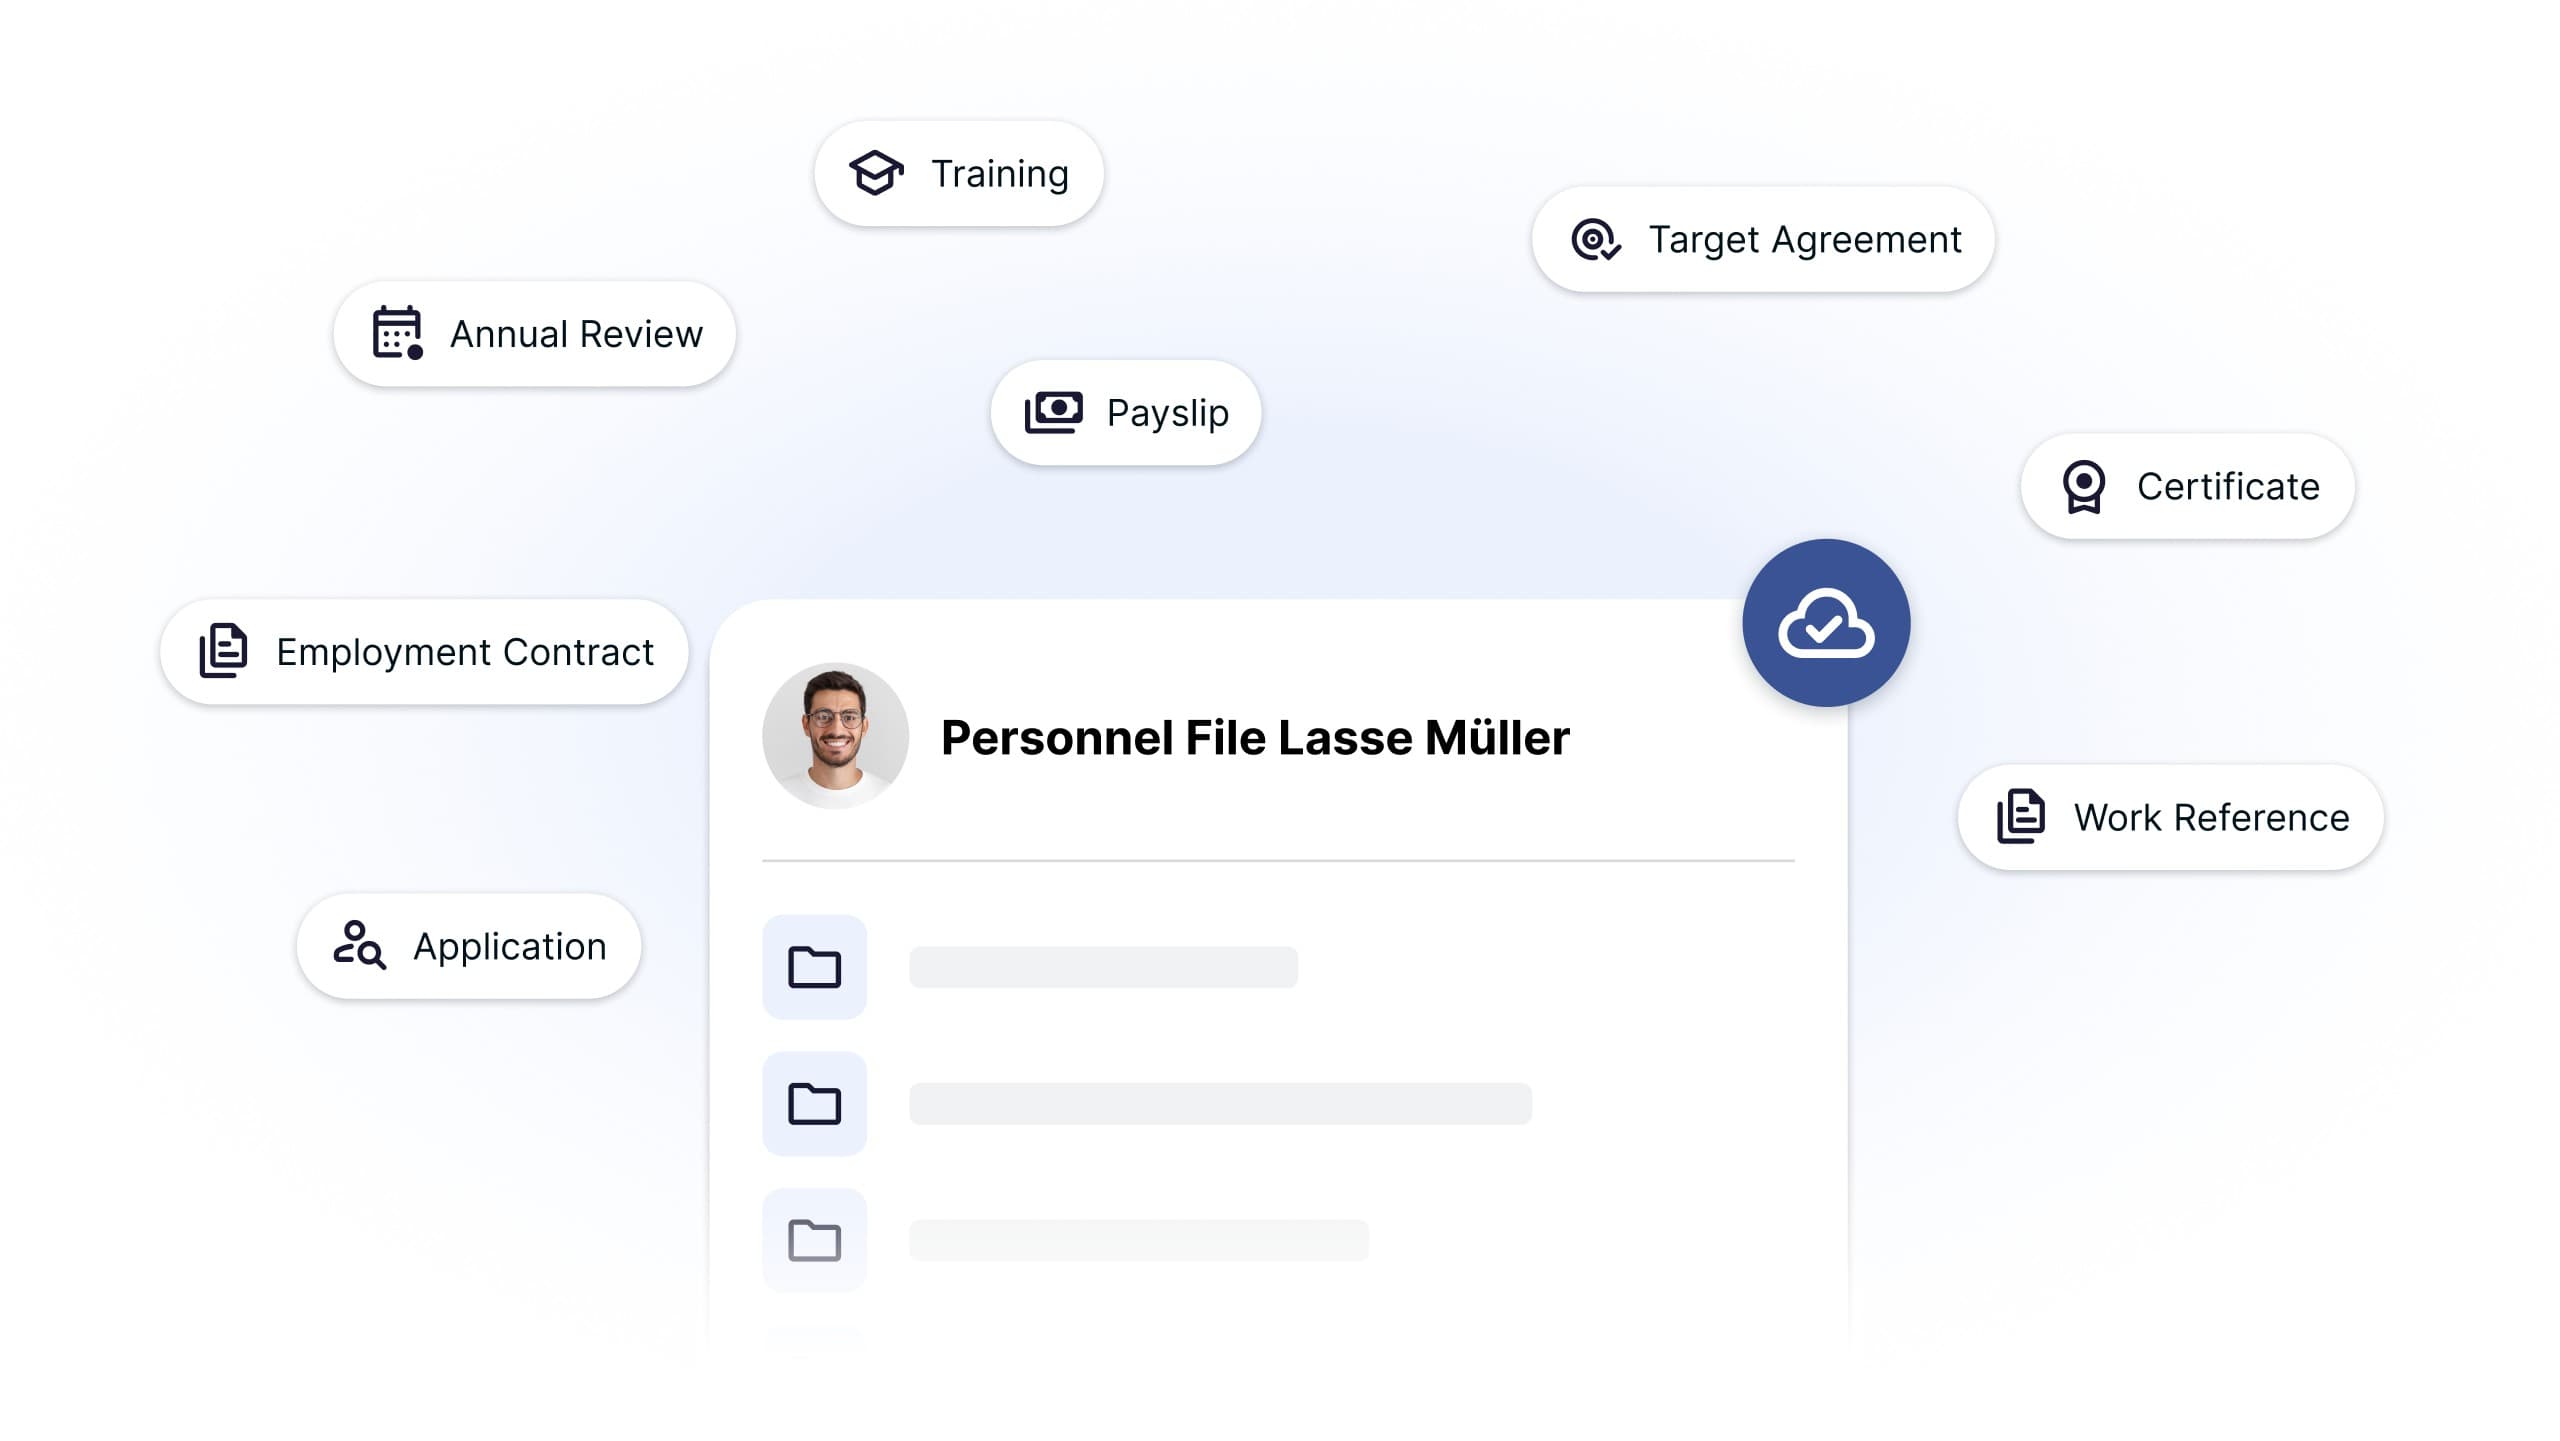Image resolution: width=2560 pixels, height=1441 pixels.
Task: Click the graduation cap Training icon
Action: click(x=876, y=173)
